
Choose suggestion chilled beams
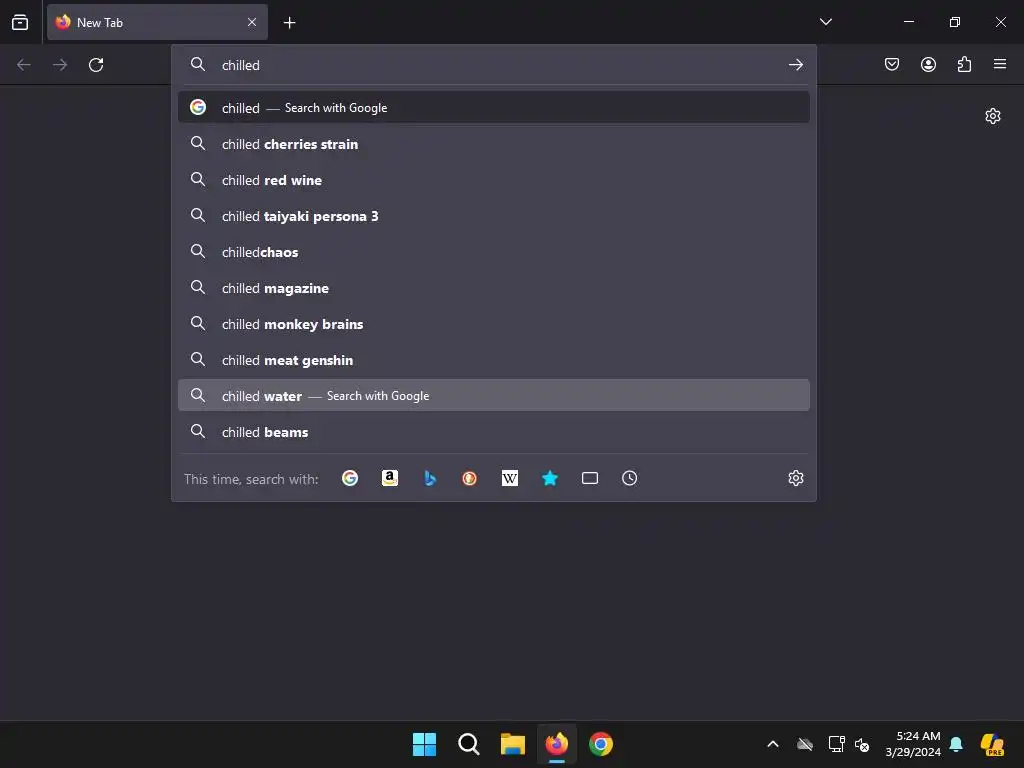pyautogui.click(x=494, y=432)
